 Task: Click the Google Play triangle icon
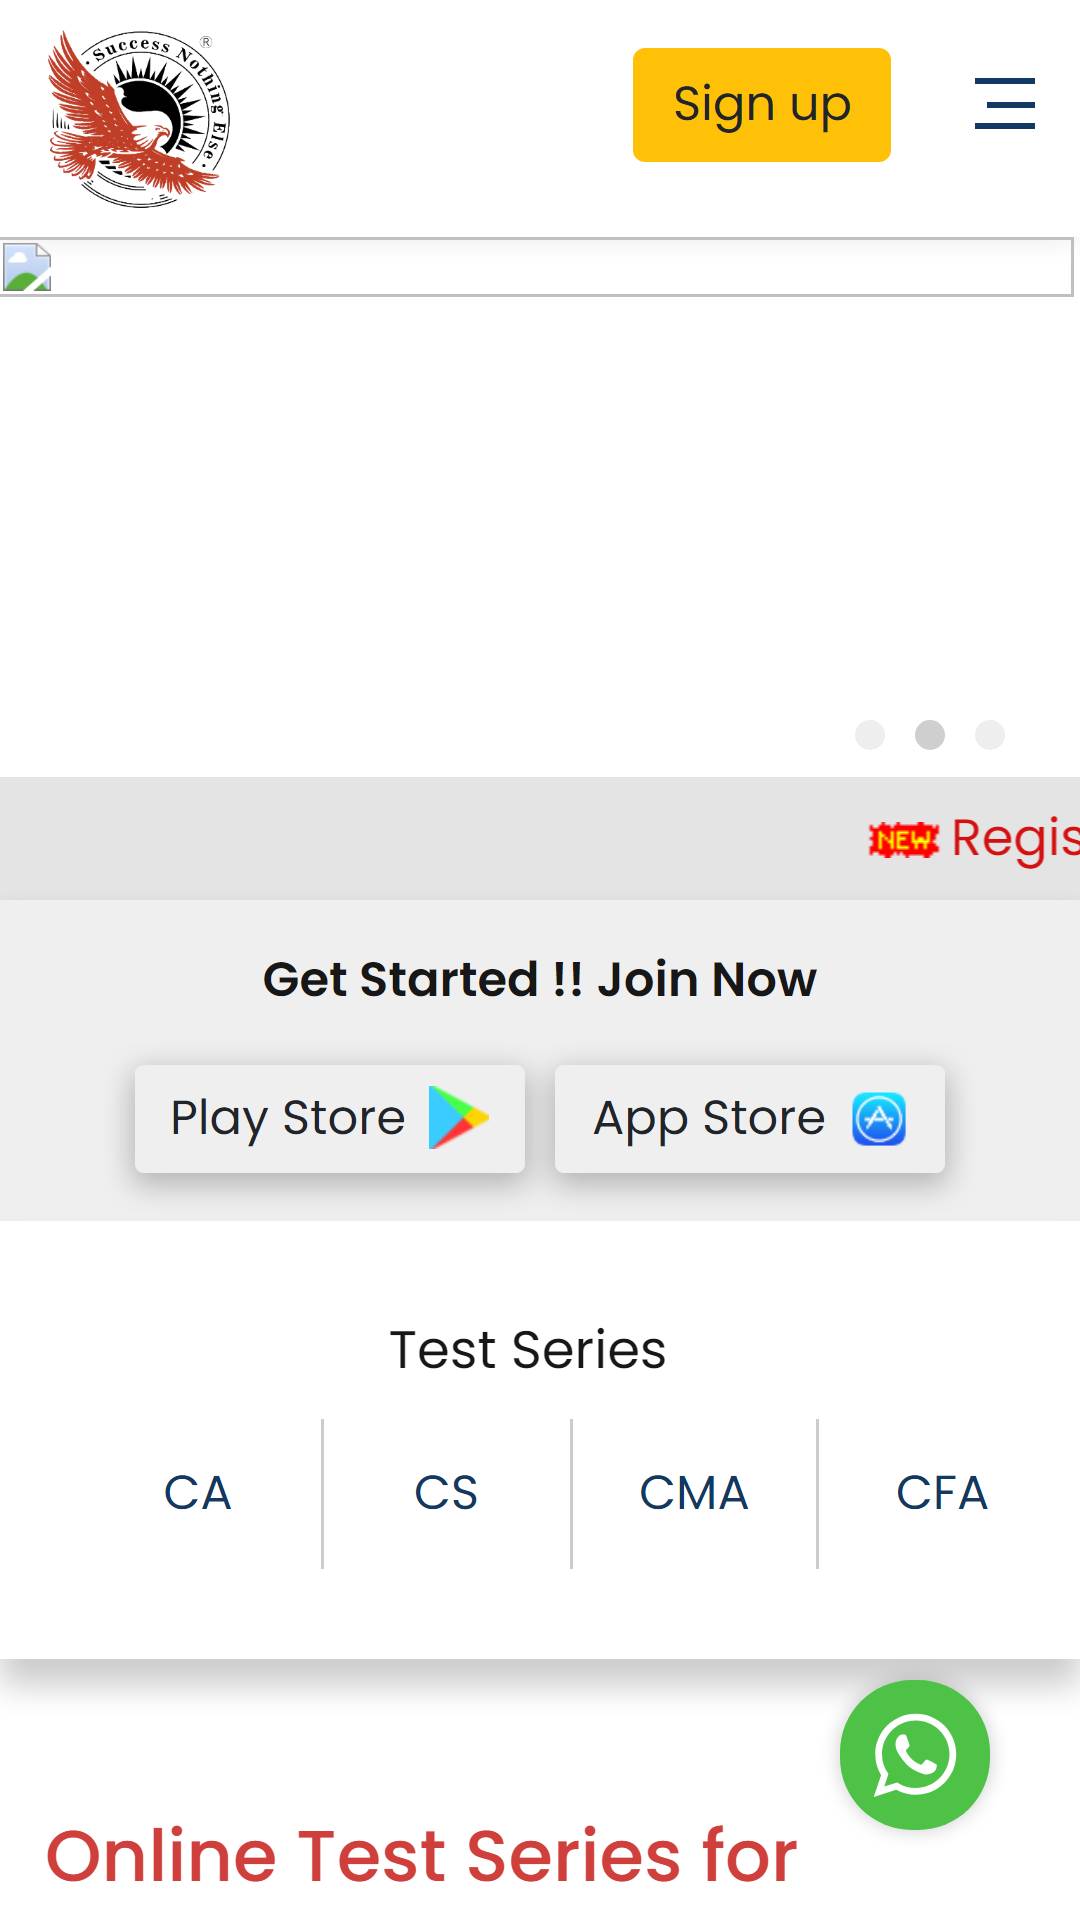tap(459, 1118)
